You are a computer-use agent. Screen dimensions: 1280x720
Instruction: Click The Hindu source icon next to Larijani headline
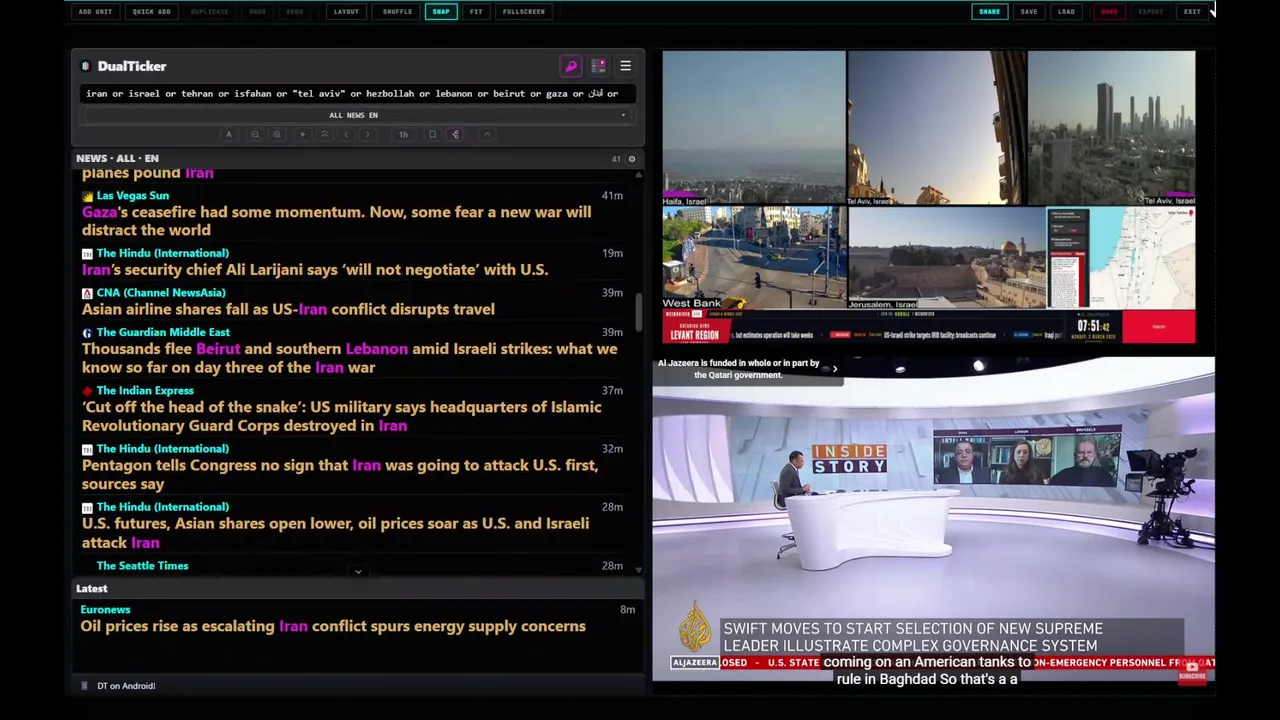click(x=87, y=254)
